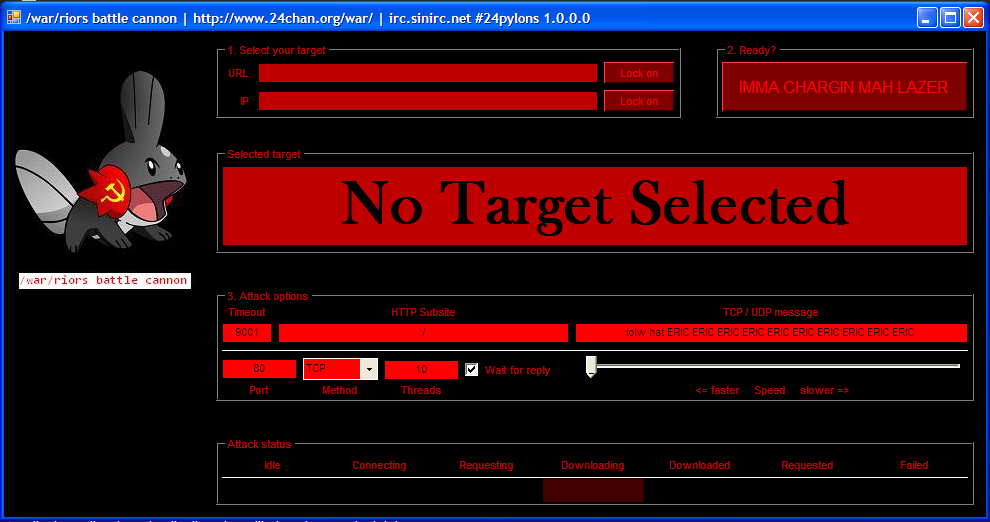Click the Downloading status label

click(x=593, y=465)
